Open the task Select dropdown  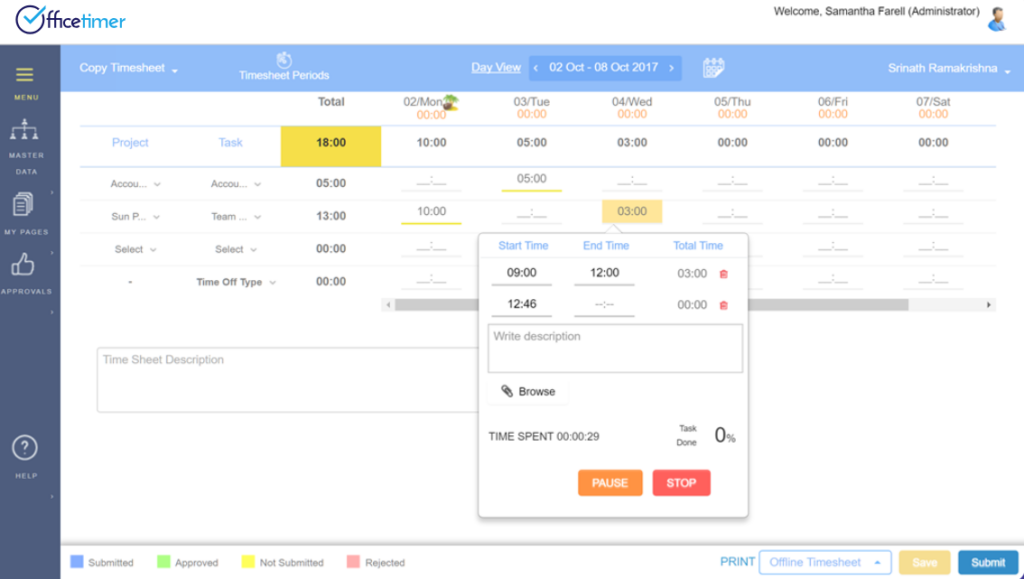(x=236, y=249)
